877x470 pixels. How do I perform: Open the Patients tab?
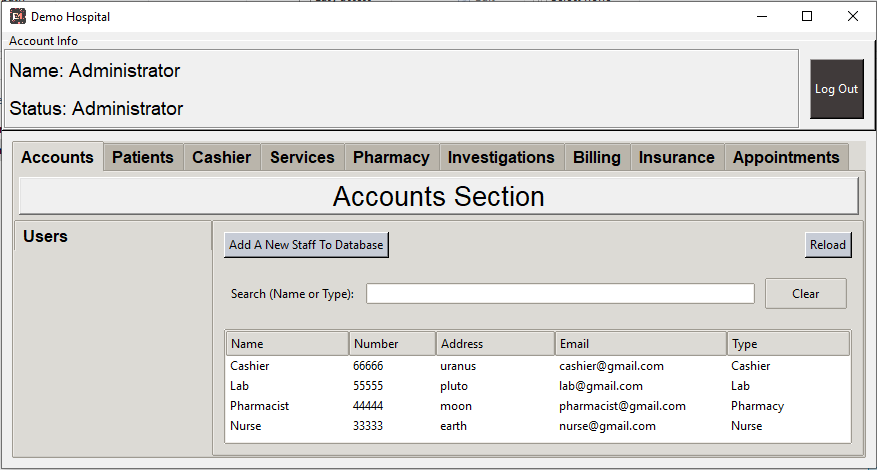[143, 157]
